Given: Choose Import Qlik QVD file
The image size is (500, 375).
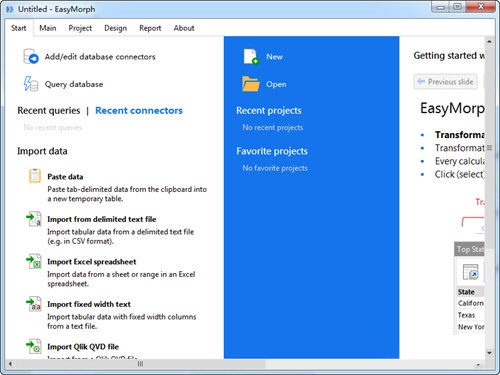Looking at the screenshot, I should click(x=83, y=347).
